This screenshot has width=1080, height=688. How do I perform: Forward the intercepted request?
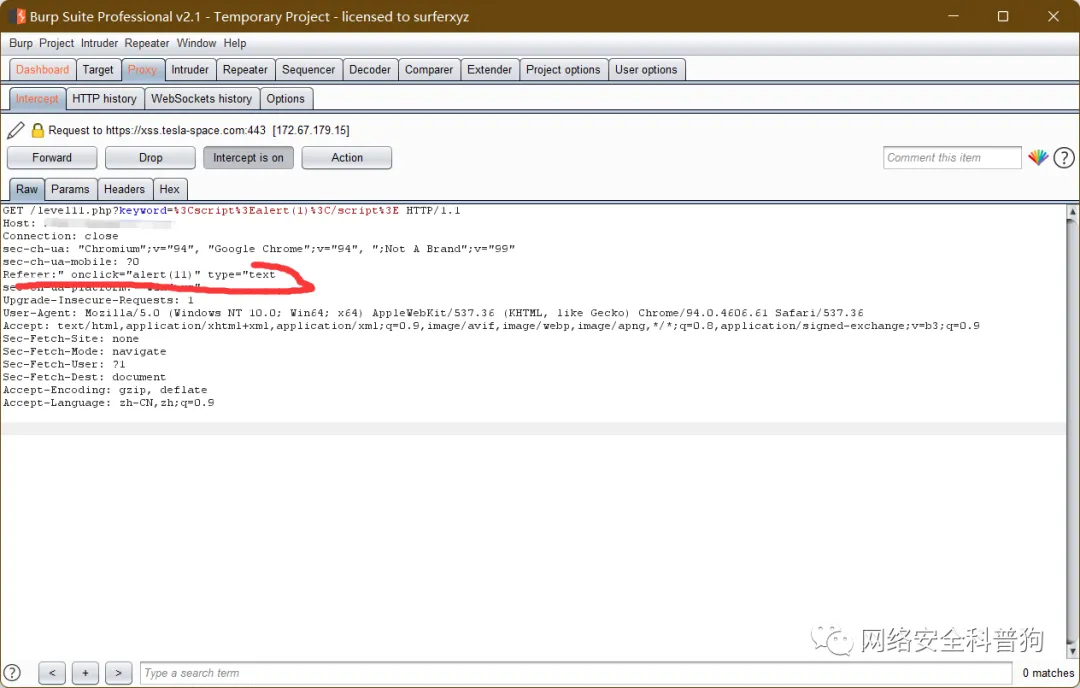tap(52, 158)
